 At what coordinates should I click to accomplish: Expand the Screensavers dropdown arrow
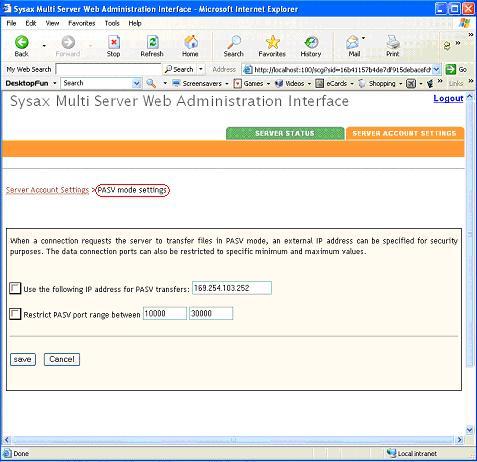point(227,83)
